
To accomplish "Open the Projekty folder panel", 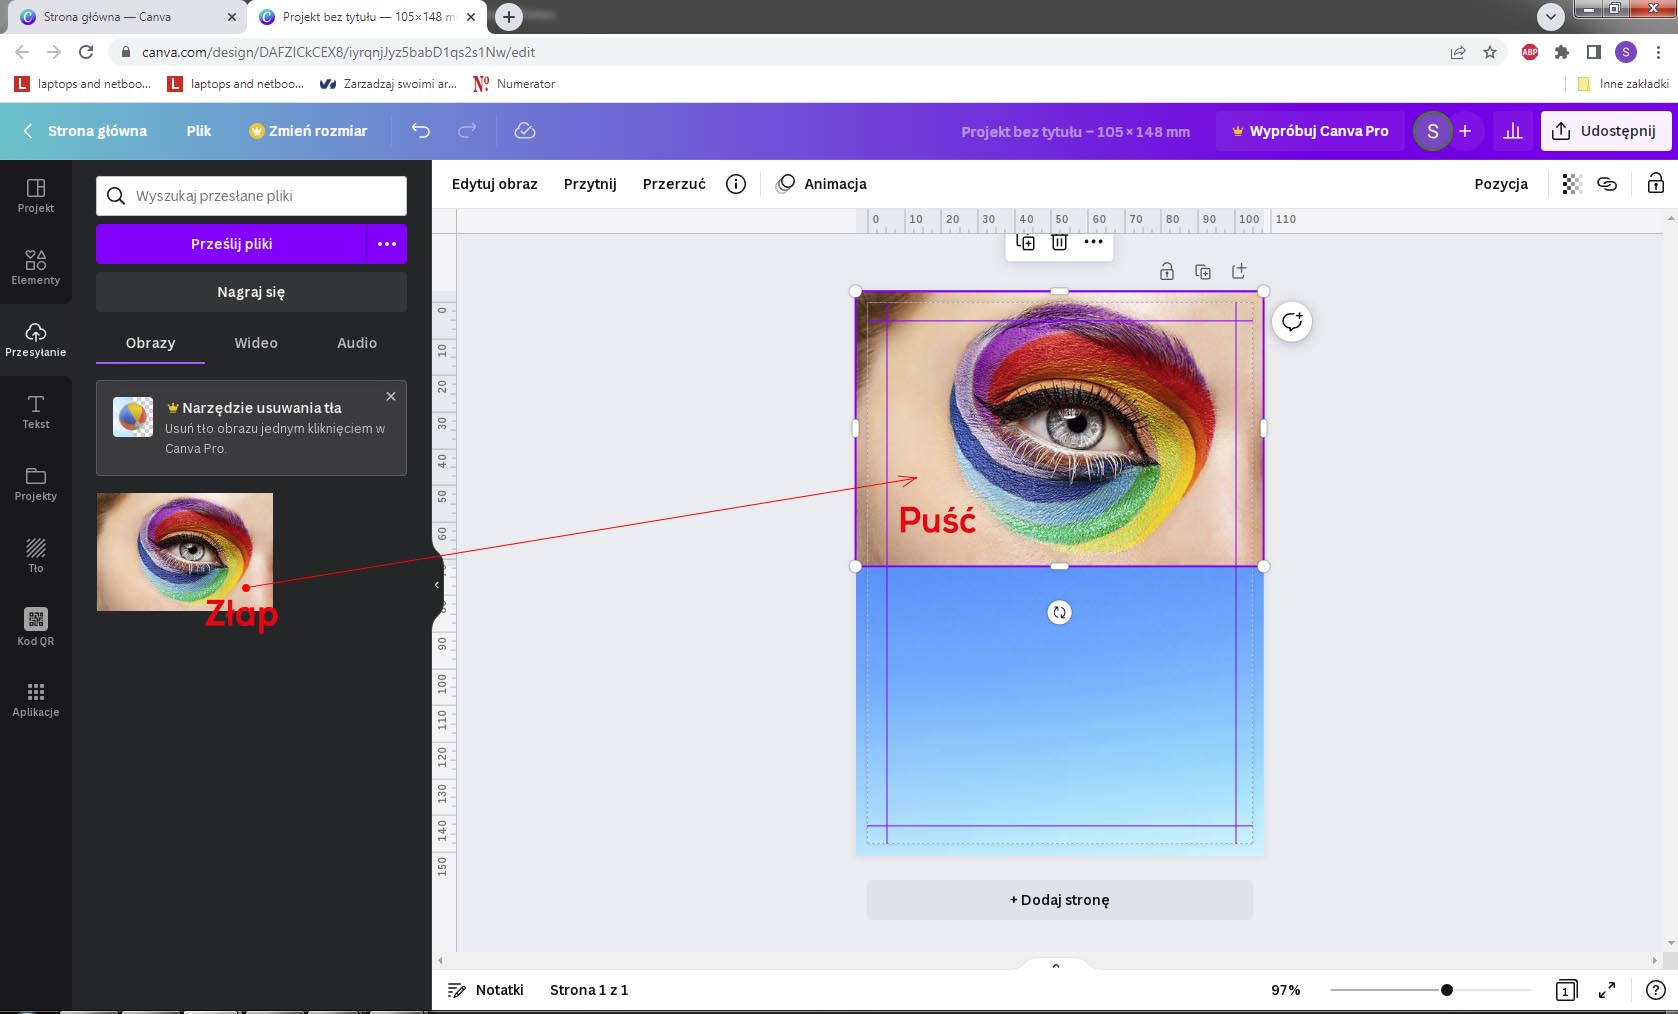I will pos(36,484).
